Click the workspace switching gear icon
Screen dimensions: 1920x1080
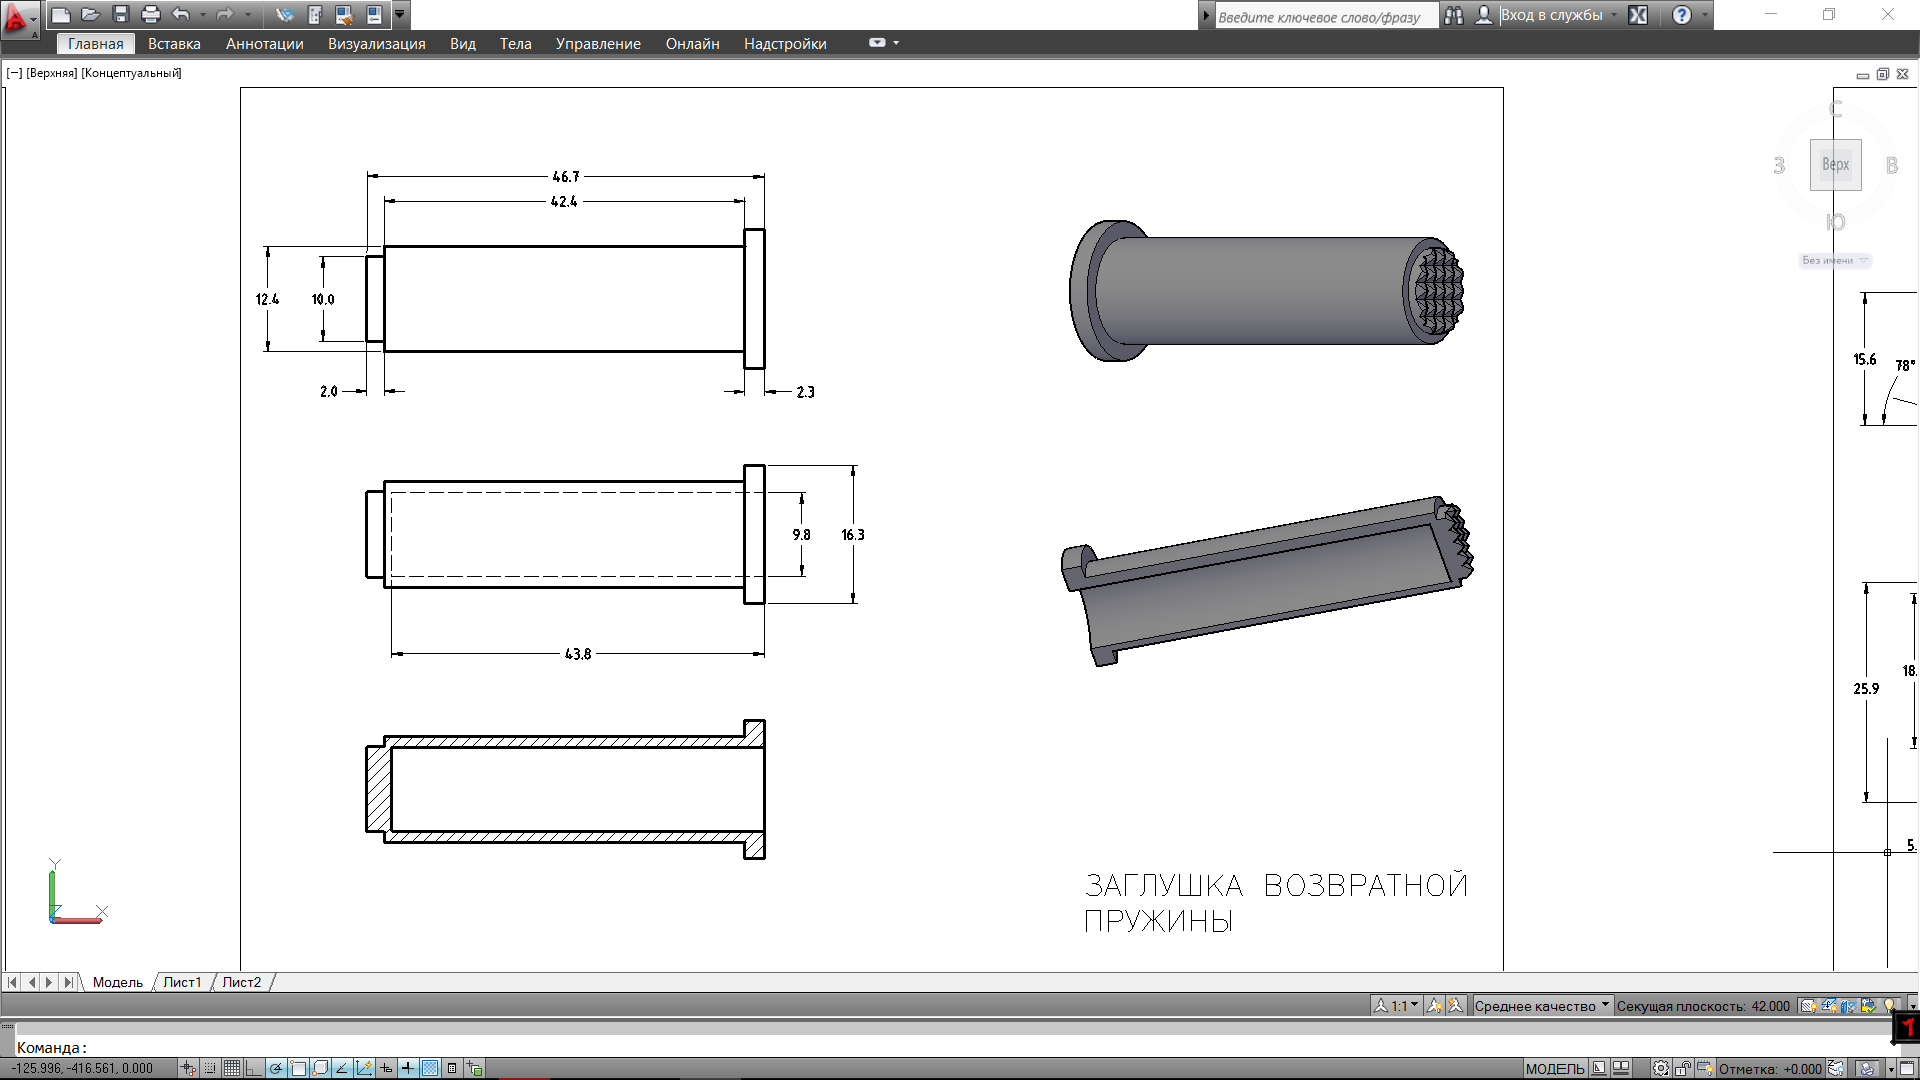point(1660,1068)
